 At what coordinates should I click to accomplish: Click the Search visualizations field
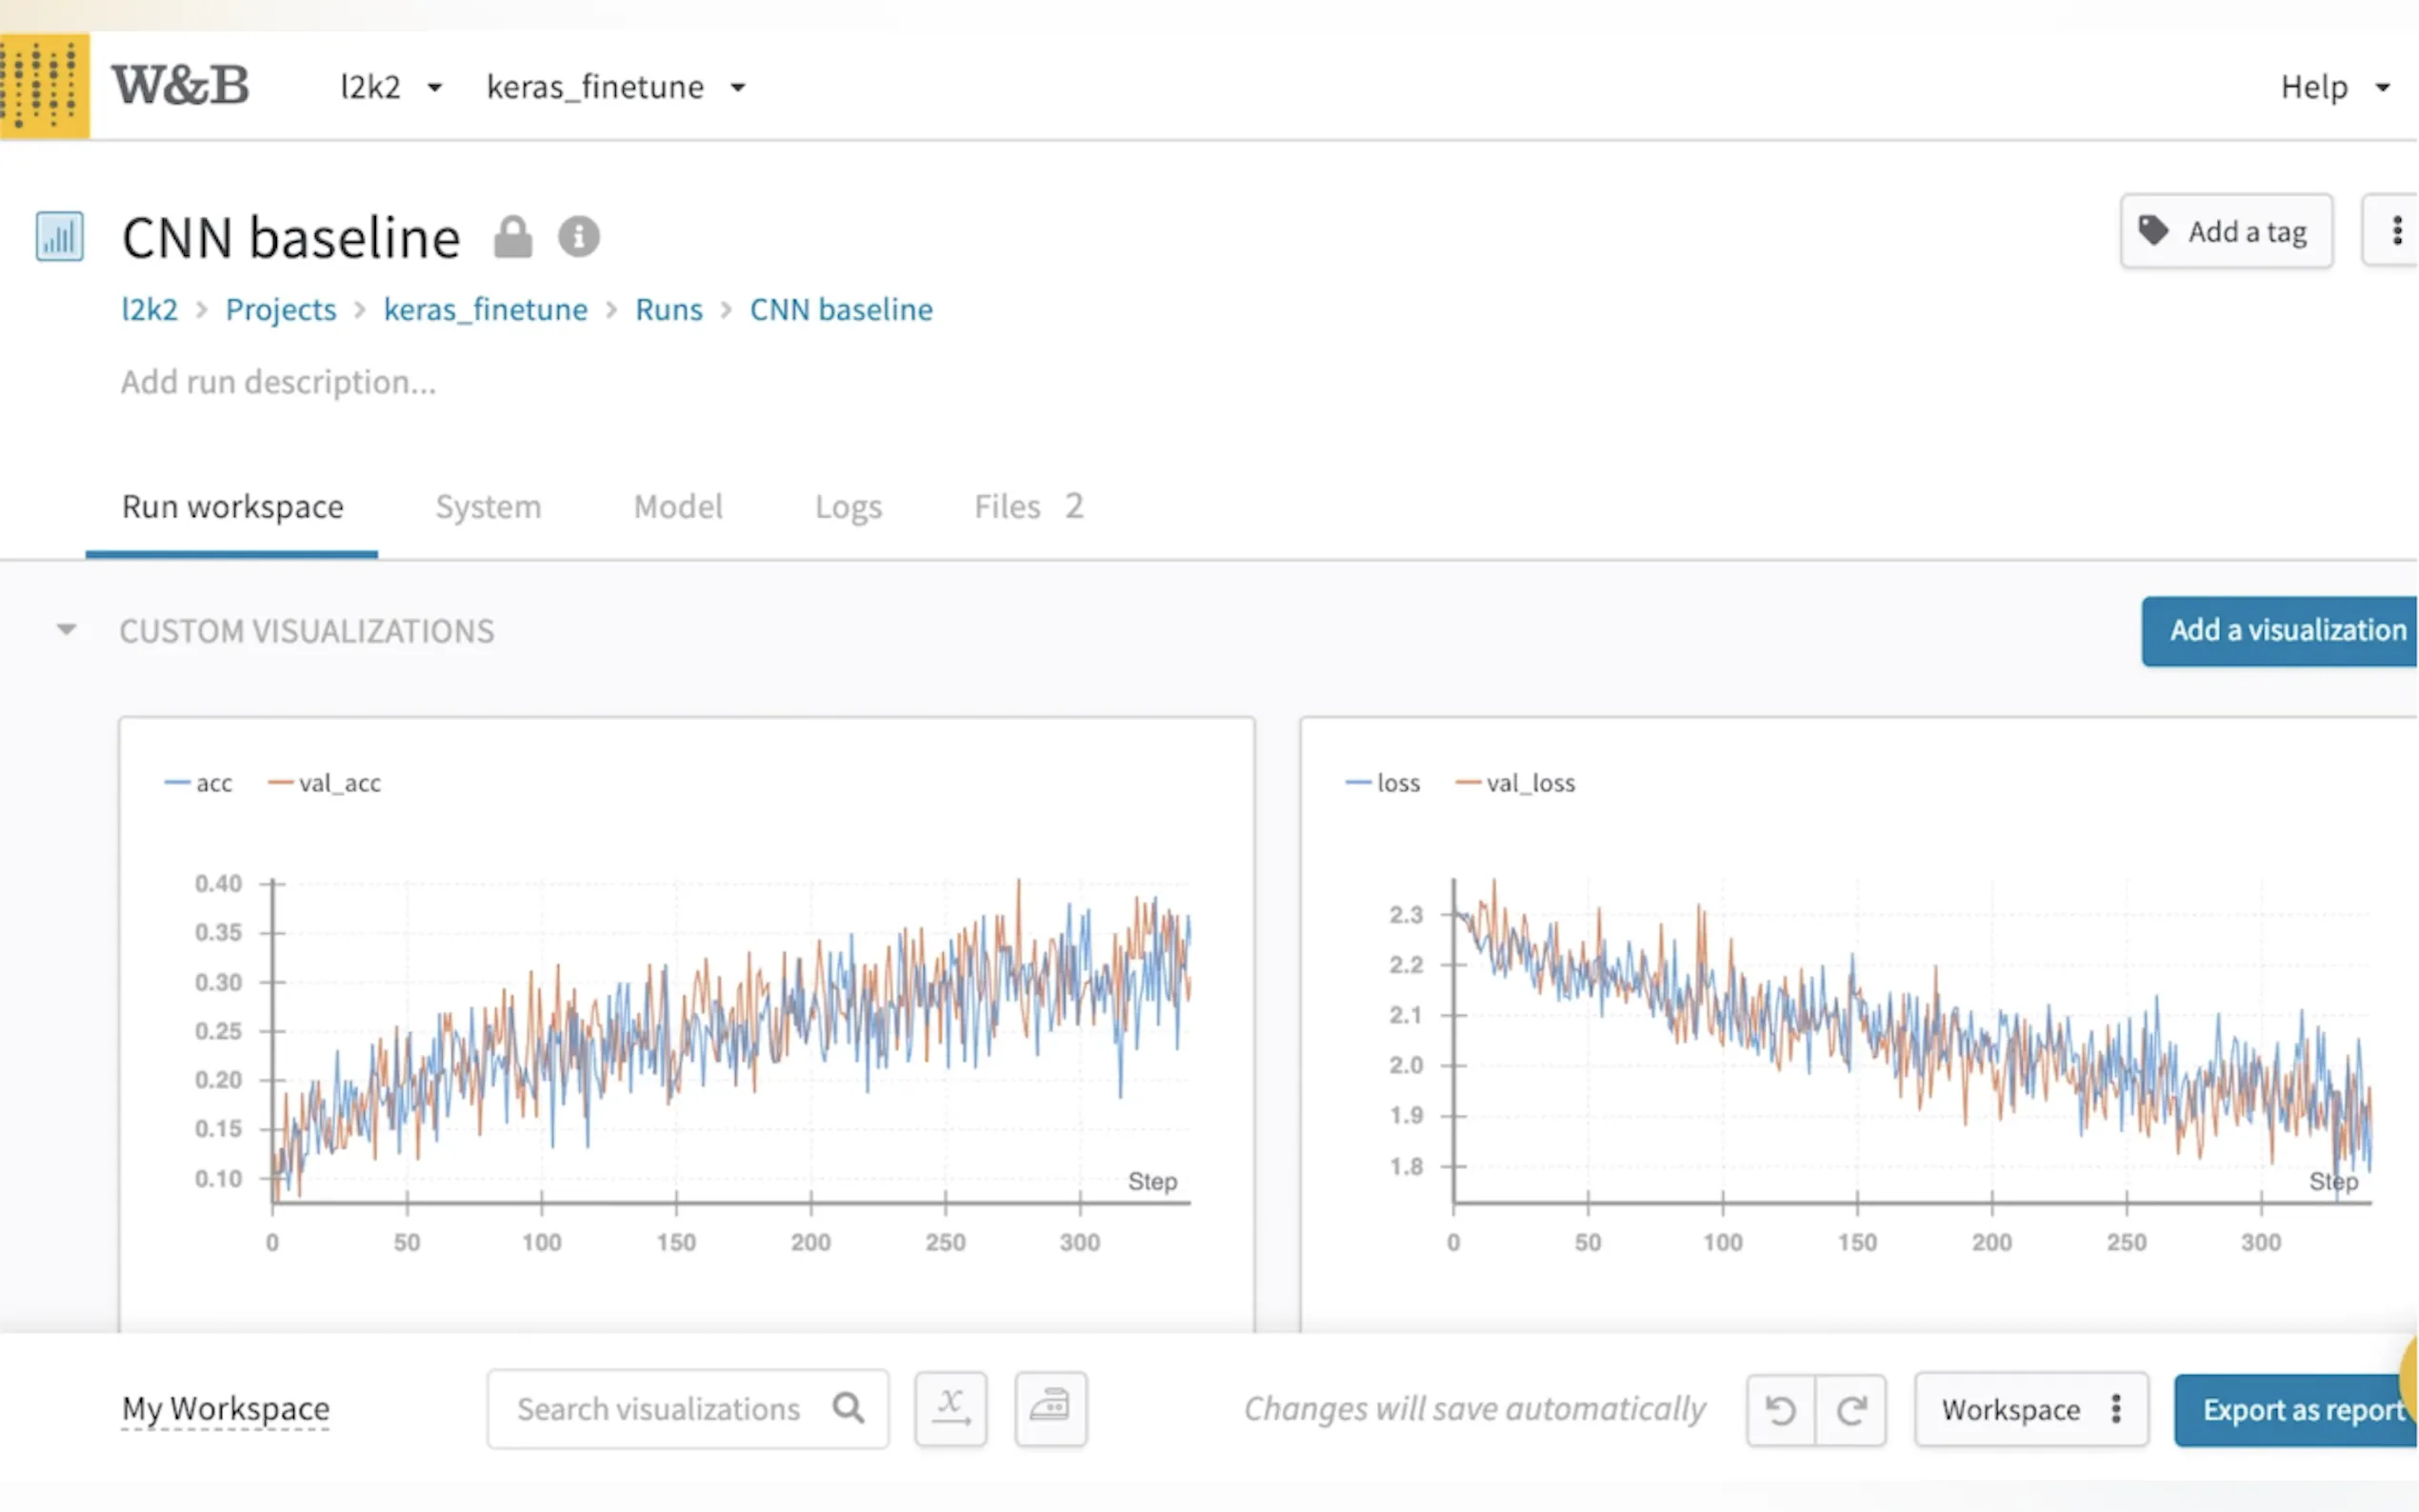[660, 1408]
